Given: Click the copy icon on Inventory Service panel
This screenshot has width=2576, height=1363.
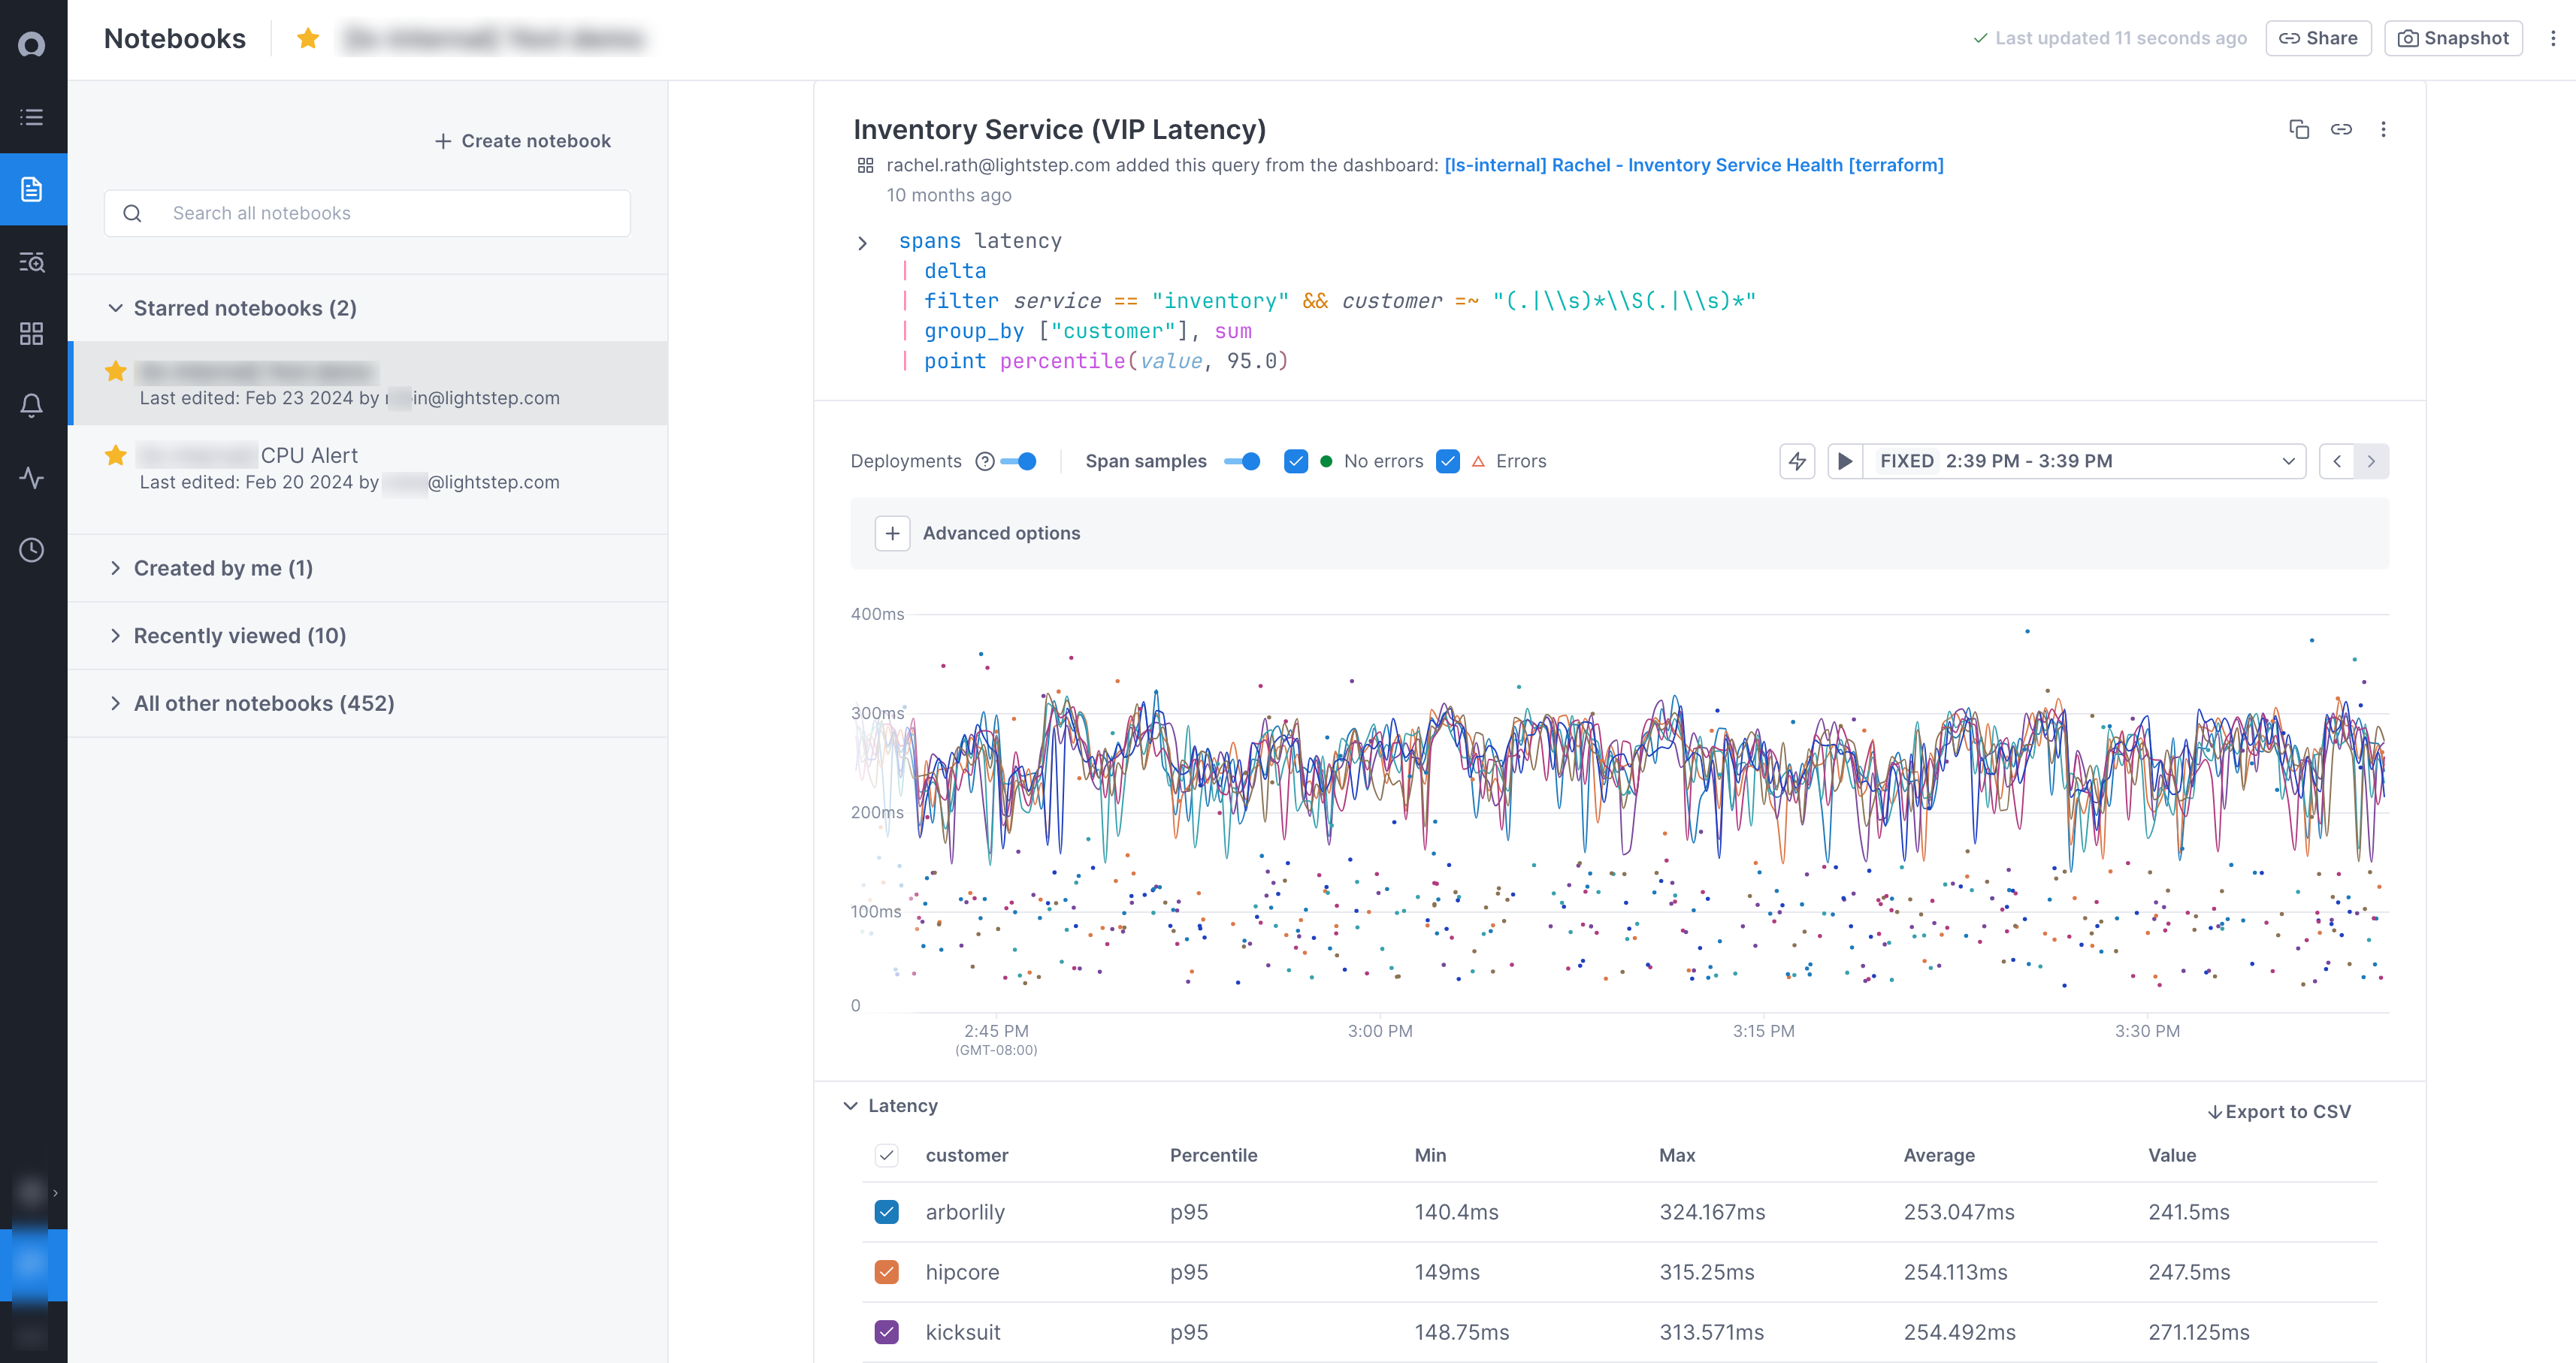Looking at the screenshot, I should click(2299, 129).
